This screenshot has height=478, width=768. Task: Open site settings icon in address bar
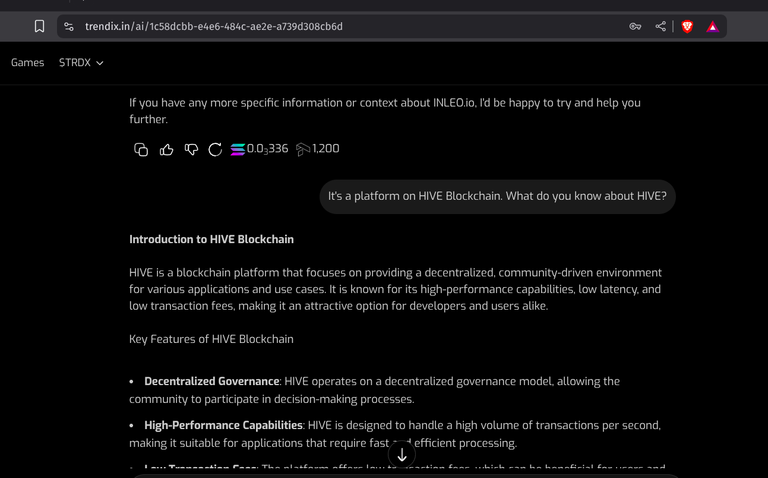coord(69,26)
